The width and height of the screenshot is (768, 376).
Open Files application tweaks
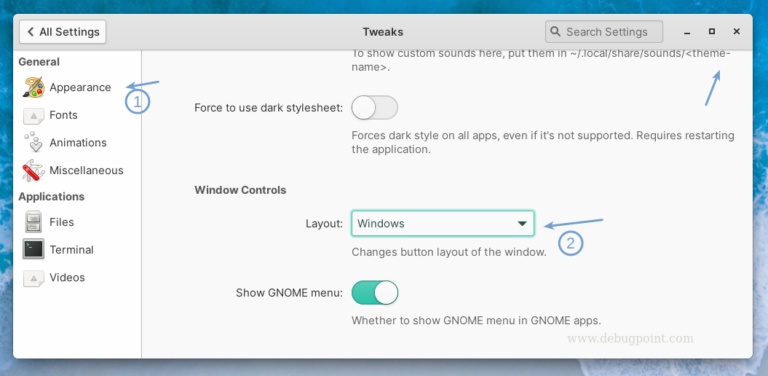click(62, 222)
